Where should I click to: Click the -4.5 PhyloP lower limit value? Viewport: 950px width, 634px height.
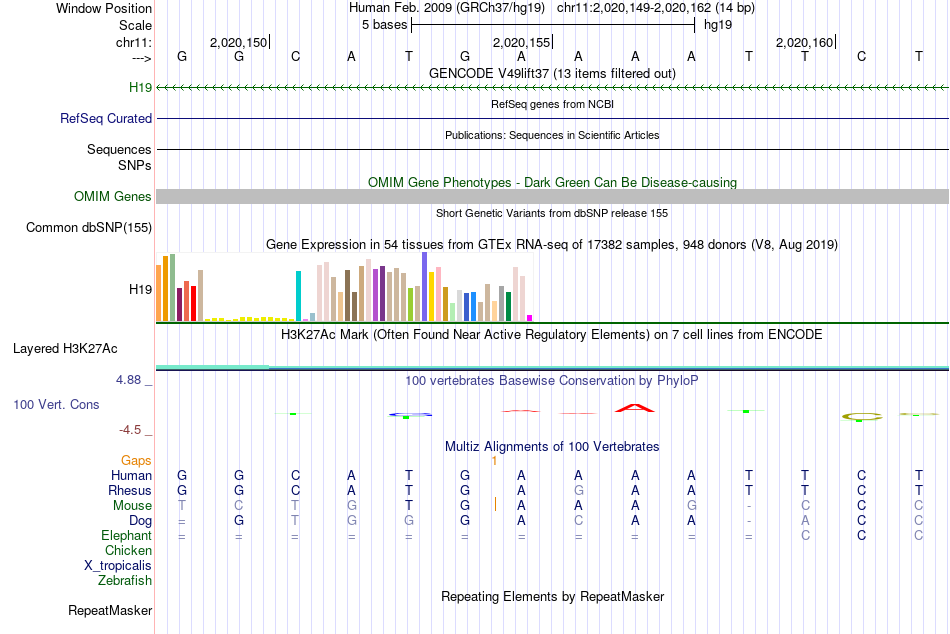130,430
